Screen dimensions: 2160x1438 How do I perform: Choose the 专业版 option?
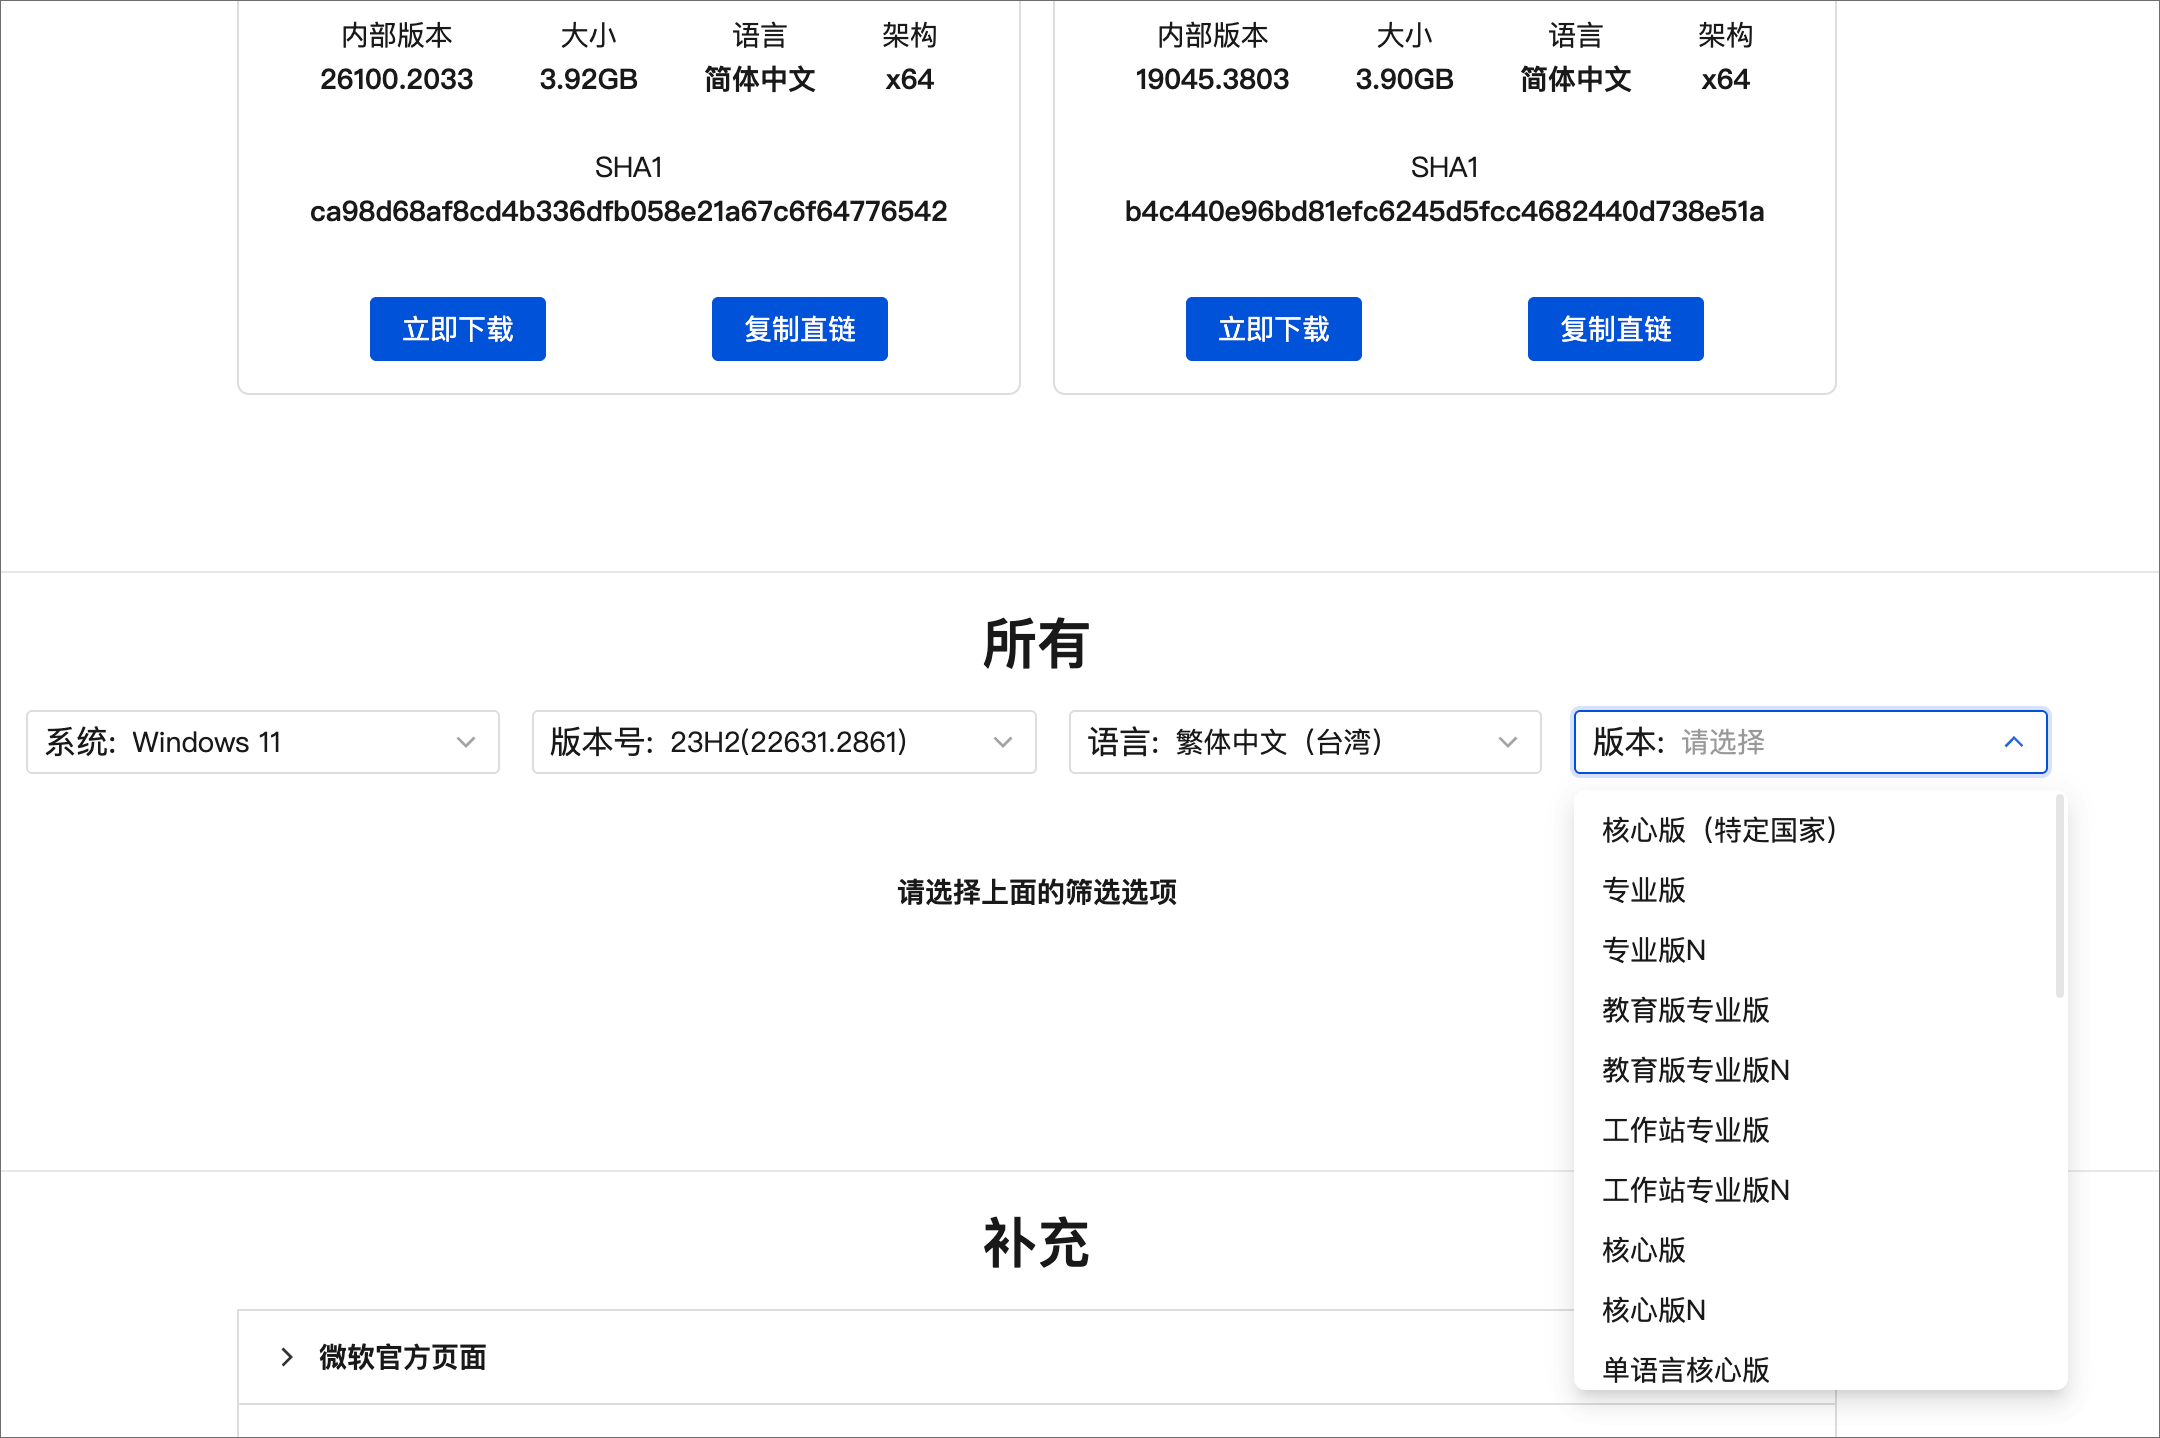1644,890
